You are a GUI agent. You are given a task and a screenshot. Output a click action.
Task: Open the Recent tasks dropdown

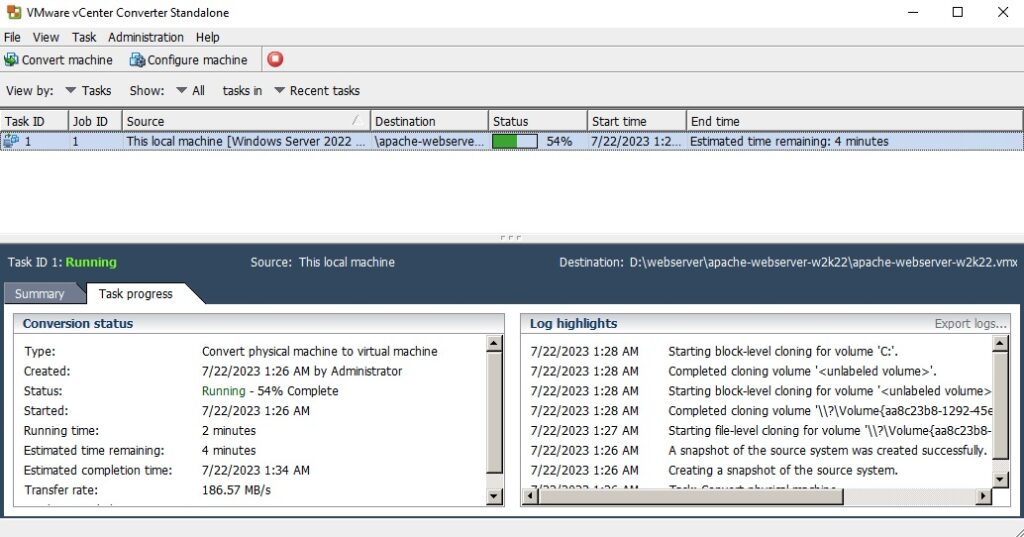(317, 91)
